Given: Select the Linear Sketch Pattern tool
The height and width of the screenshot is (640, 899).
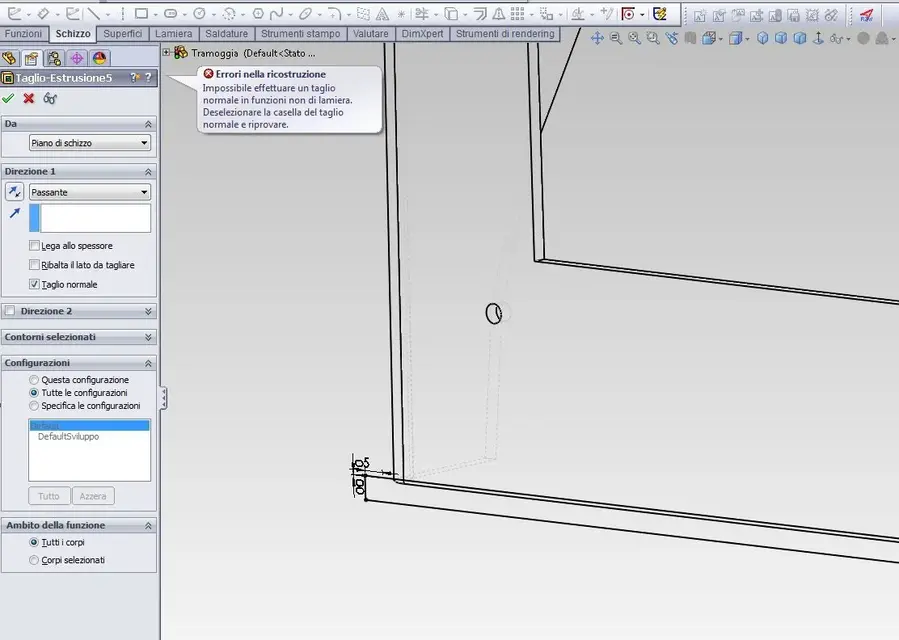Looking at the screenshot, I should pyautogui.click(x=517, y=13).
